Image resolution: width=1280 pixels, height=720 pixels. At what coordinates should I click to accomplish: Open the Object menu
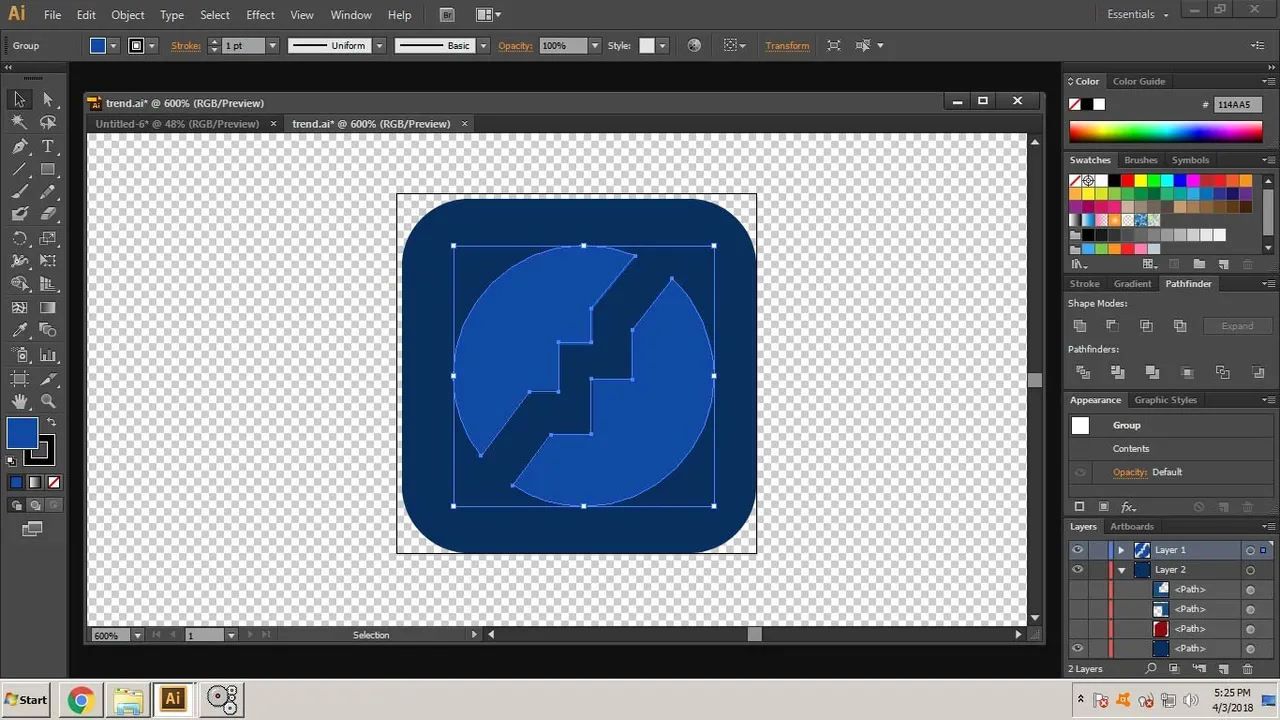click(x=128, y=15)
